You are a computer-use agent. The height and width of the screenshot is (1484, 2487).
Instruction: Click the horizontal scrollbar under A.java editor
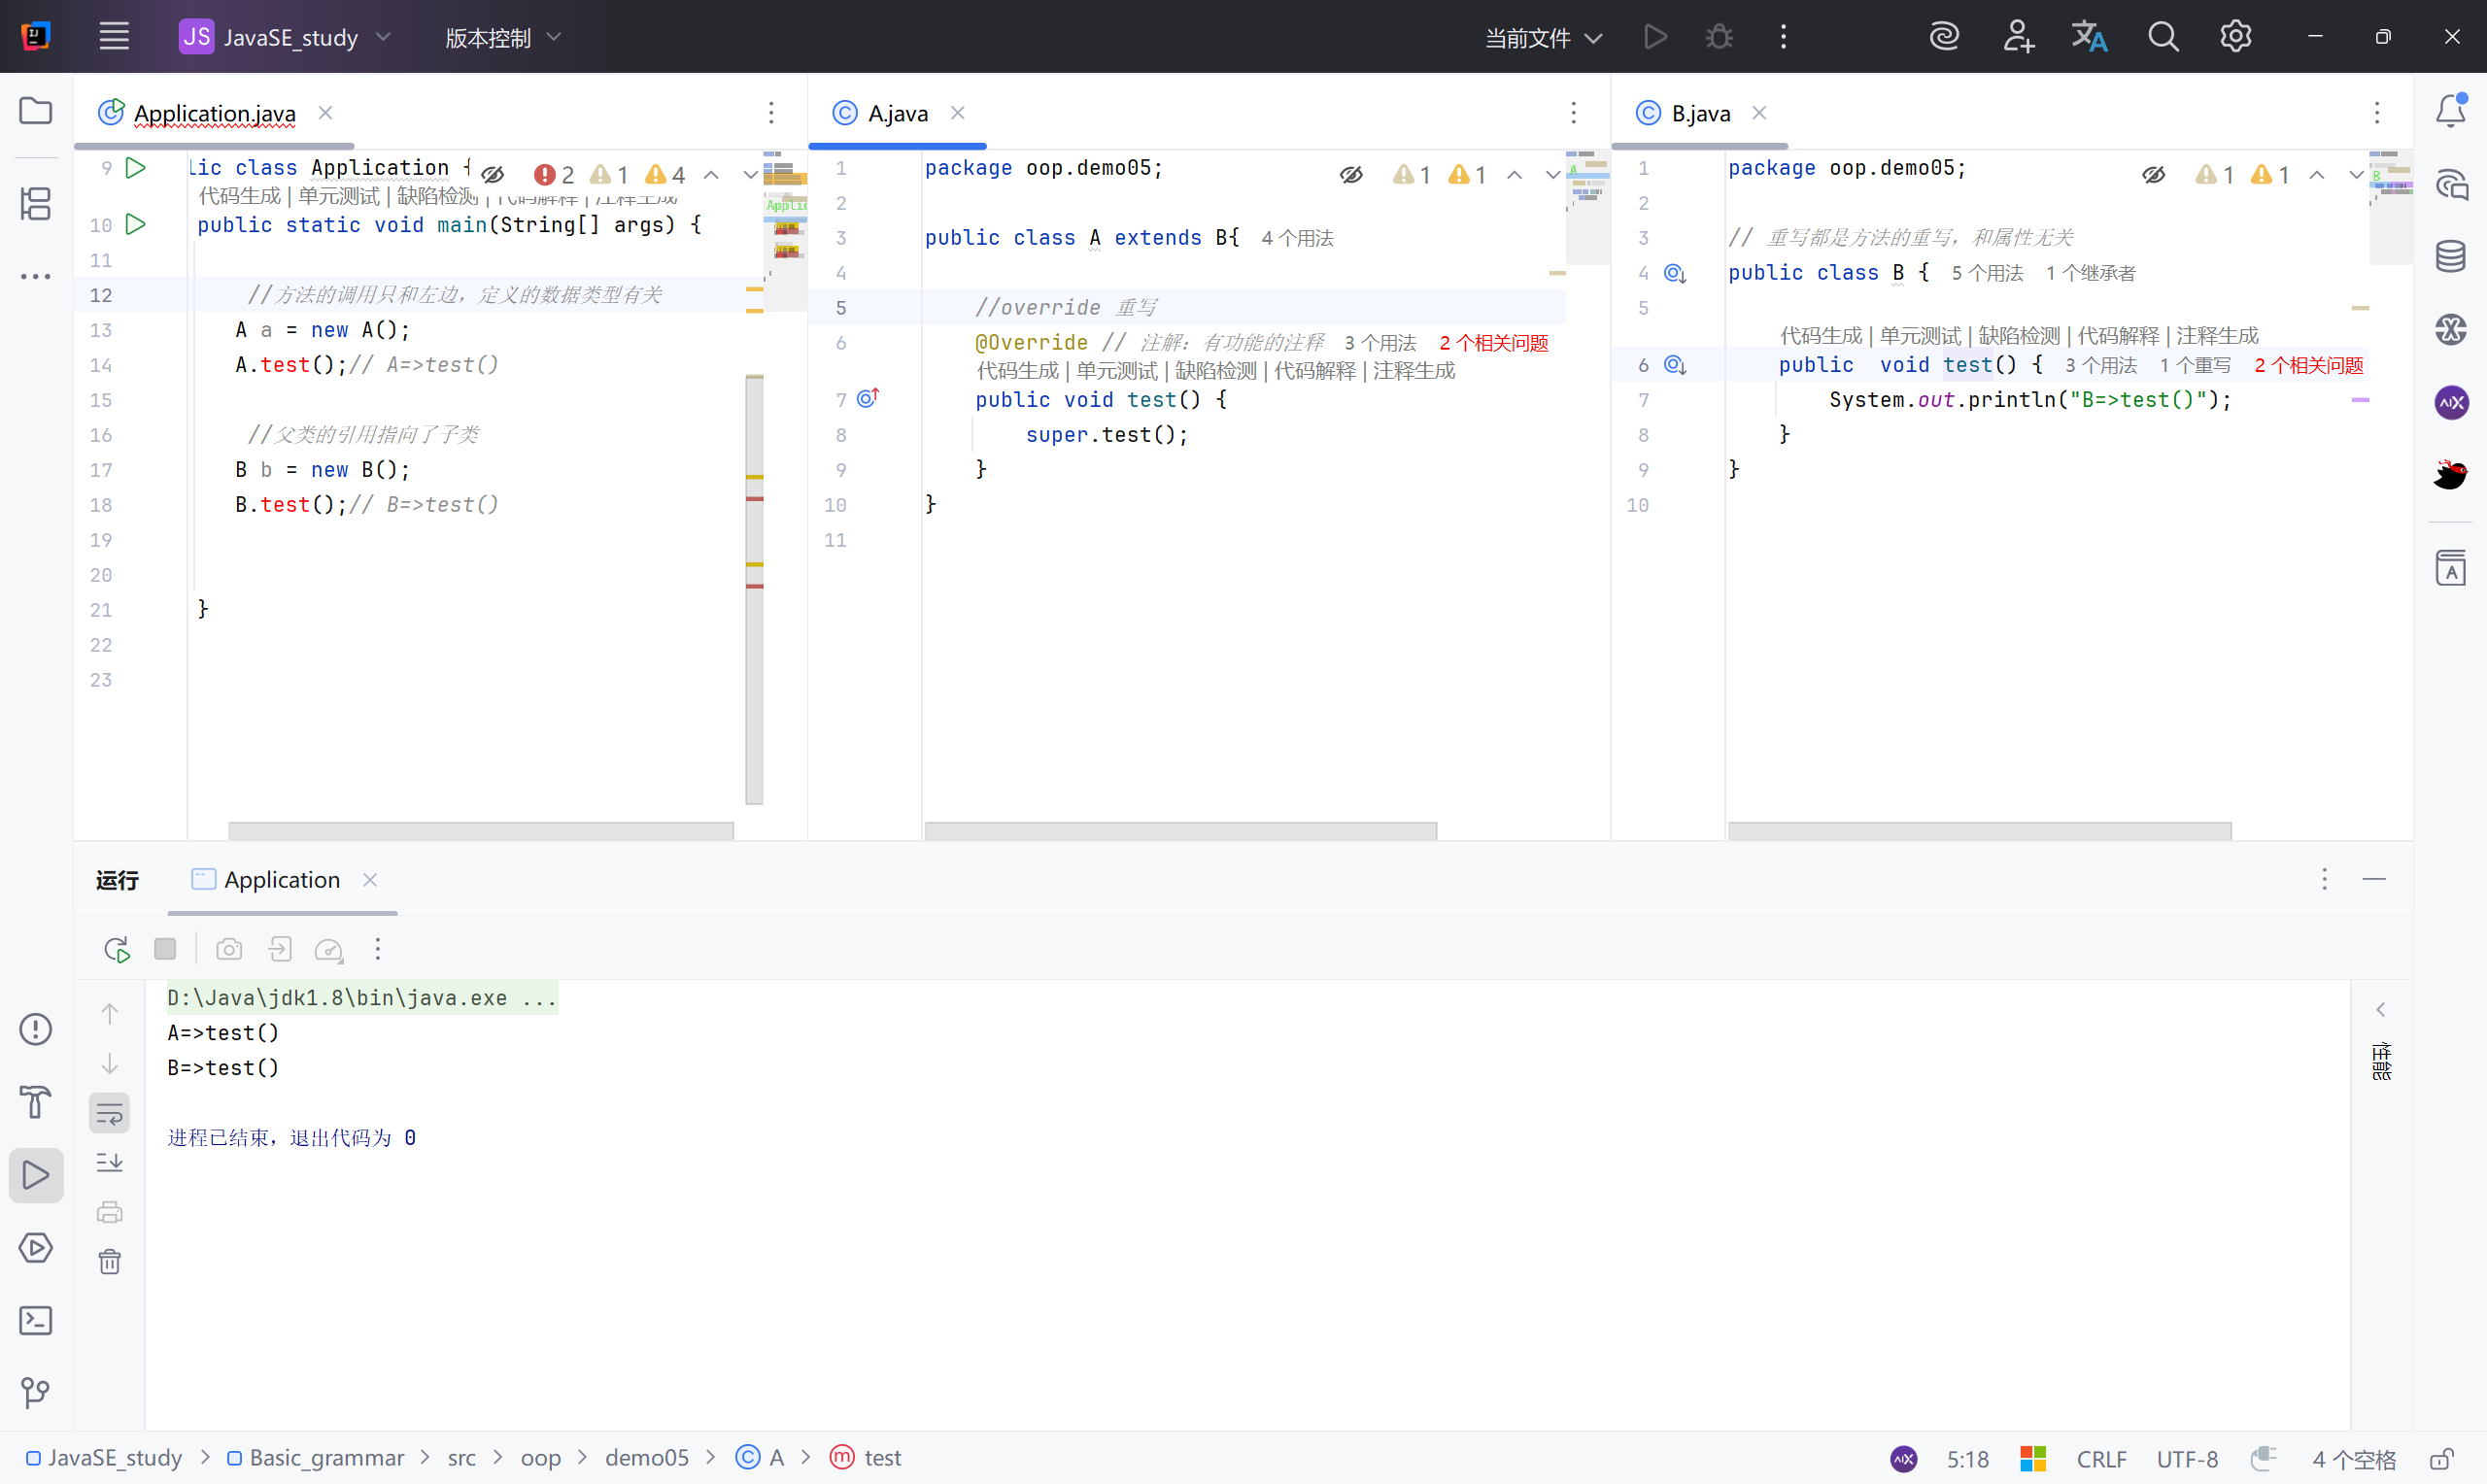click(1180, 830)
